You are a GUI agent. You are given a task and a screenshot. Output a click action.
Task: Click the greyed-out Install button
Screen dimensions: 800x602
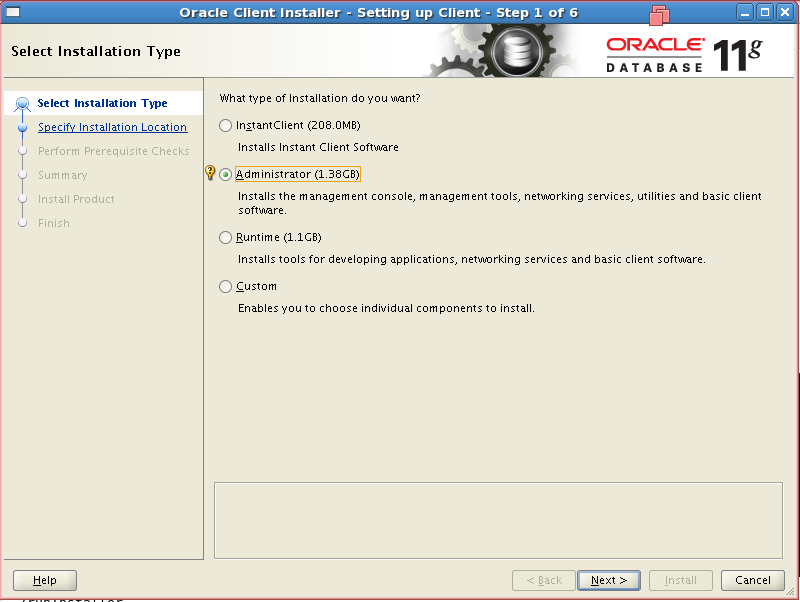point(681,581)
